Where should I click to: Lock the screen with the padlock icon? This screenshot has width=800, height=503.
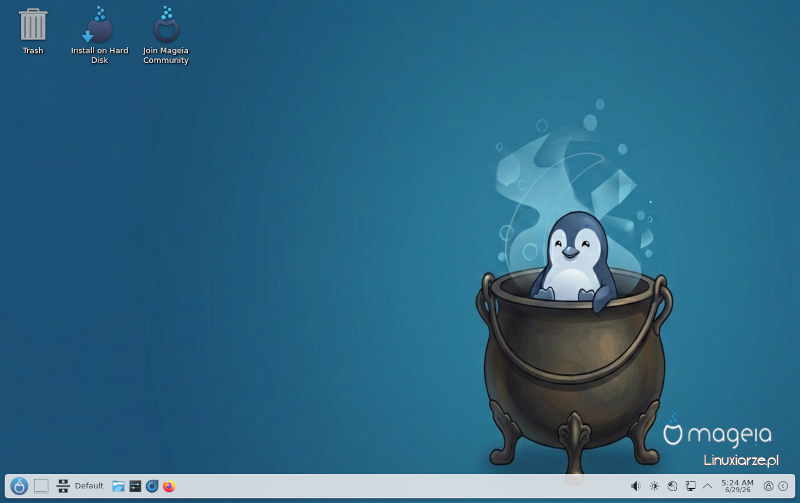[x=768, y=486]
